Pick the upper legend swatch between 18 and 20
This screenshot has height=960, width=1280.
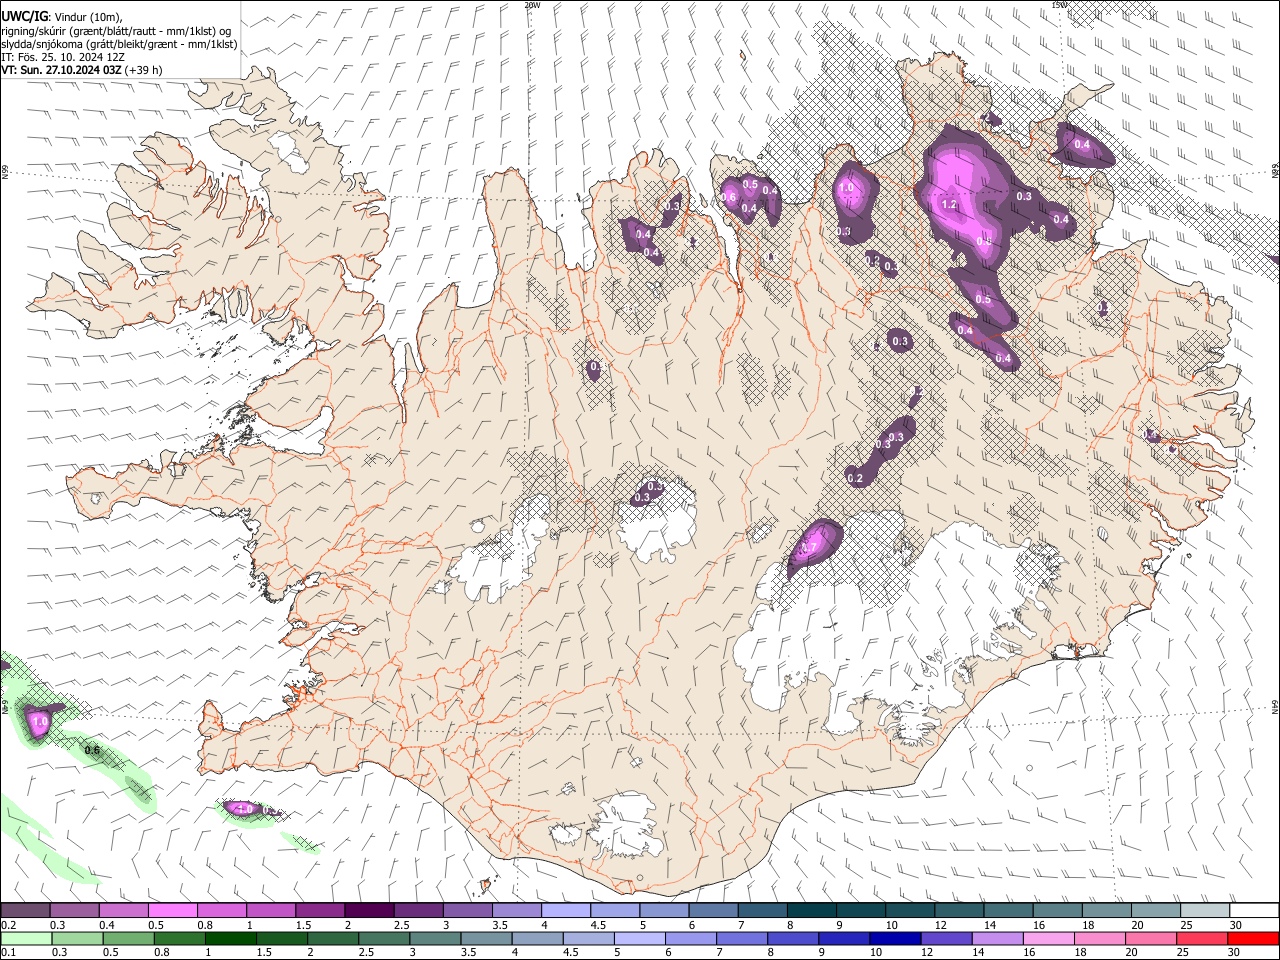coord(1107,911)
